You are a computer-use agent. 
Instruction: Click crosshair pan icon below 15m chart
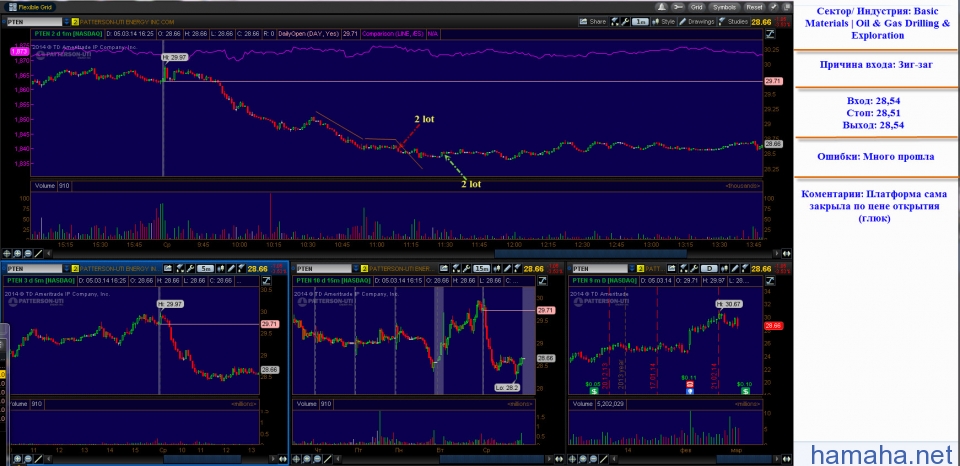(x=296, y=459)
